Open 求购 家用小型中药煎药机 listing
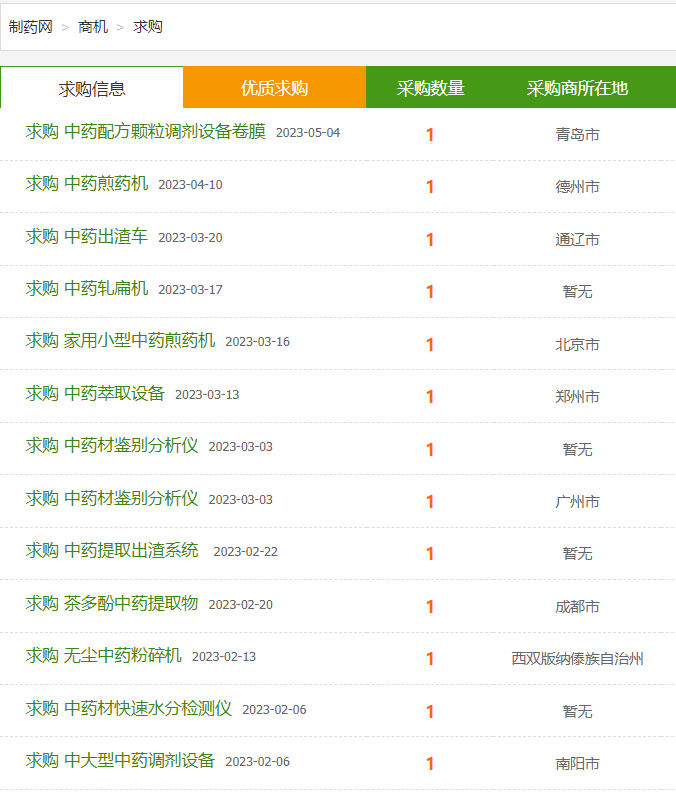 click(120, 340)
